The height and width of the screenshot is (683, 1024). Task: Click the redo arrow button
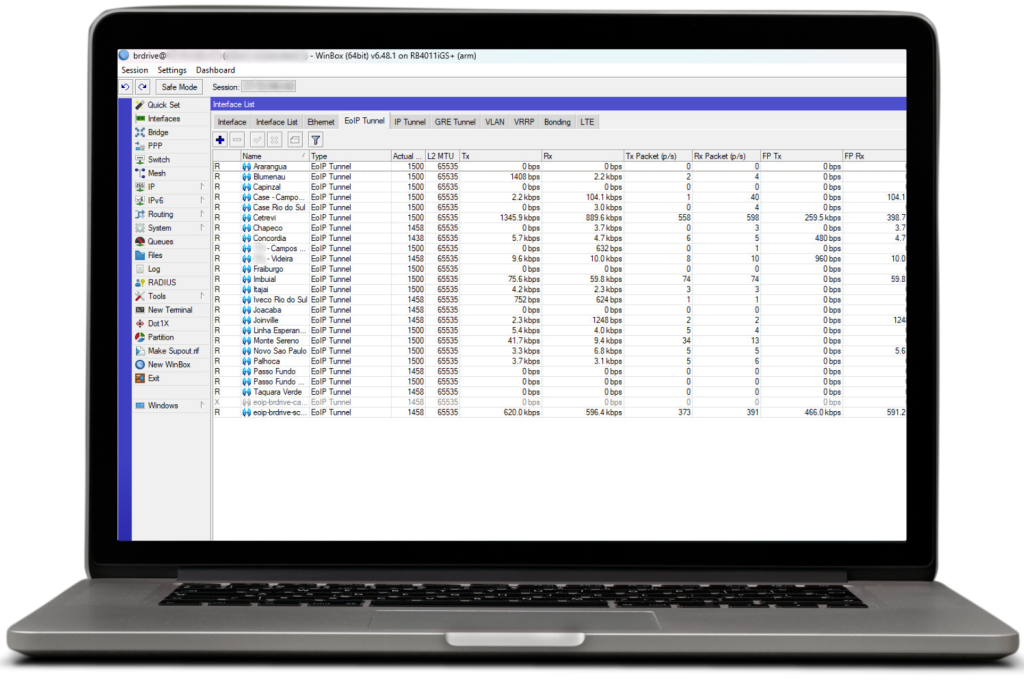(143, 87)
